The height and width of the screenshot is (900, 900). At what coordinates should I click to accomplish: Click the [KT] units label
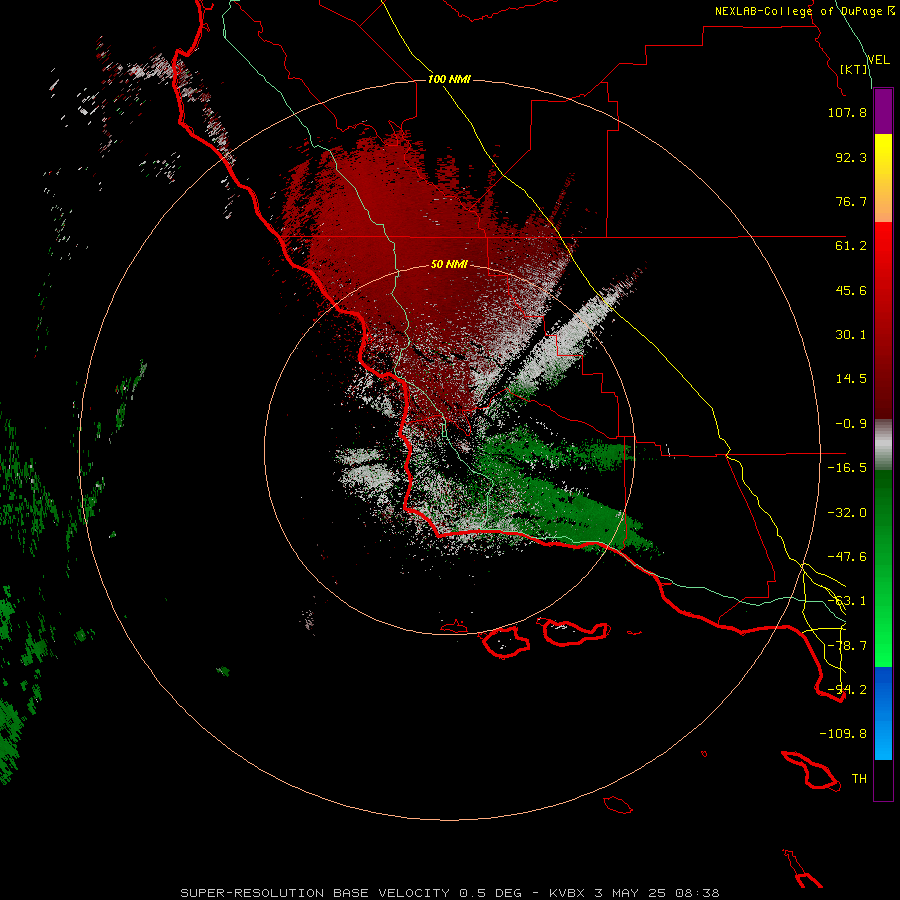coord(854,69)
